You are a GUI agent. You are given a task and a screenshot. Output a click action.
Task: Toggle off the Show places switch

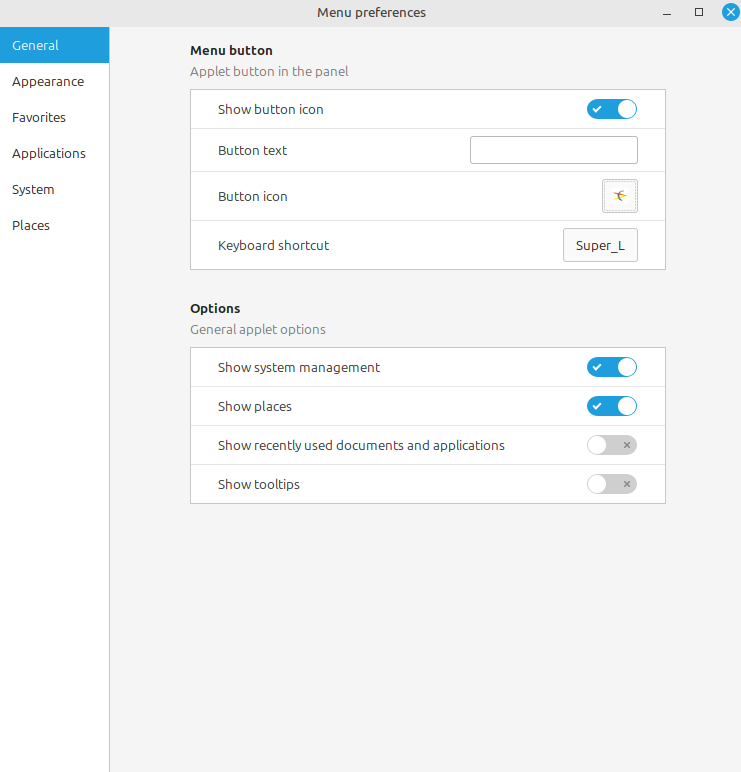(611, 406)
